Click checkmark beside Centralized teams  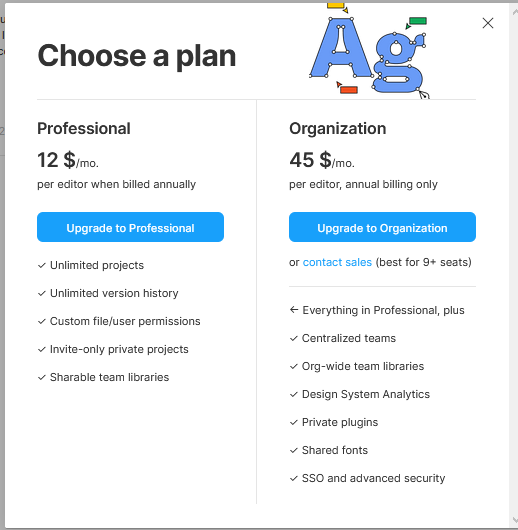[x=294, y=338]
